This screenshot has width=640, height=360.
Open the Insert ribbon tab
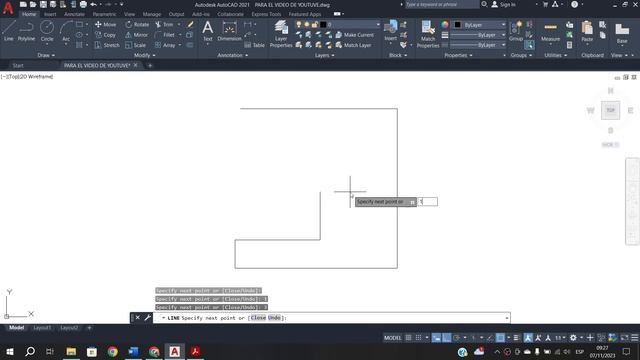[50, 14]
